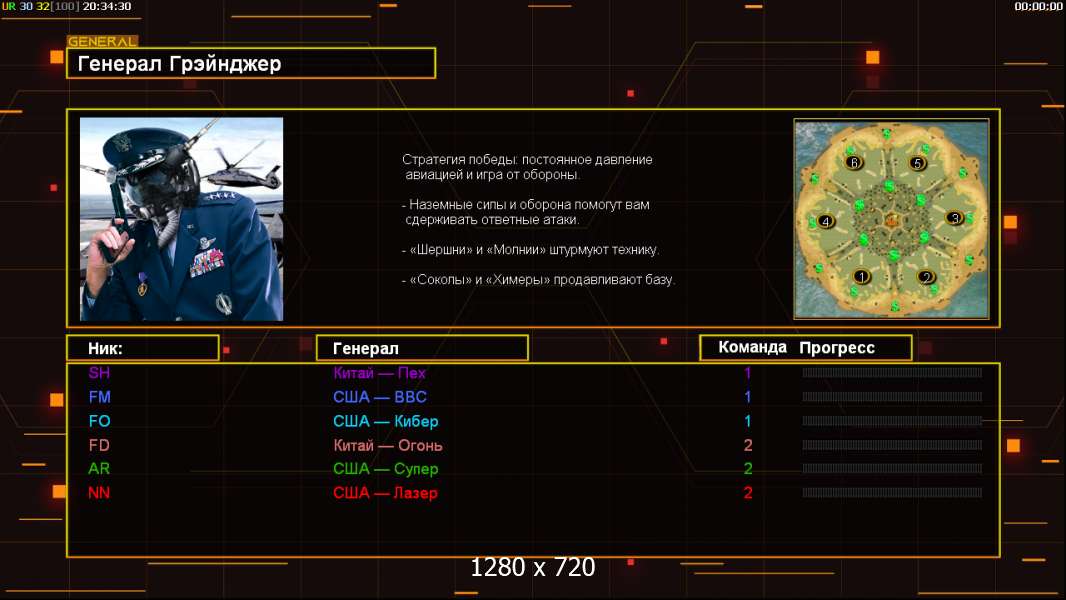Select player nickname "NN"
Viewport: 1066px width, 600px height.
pos(99,493)
